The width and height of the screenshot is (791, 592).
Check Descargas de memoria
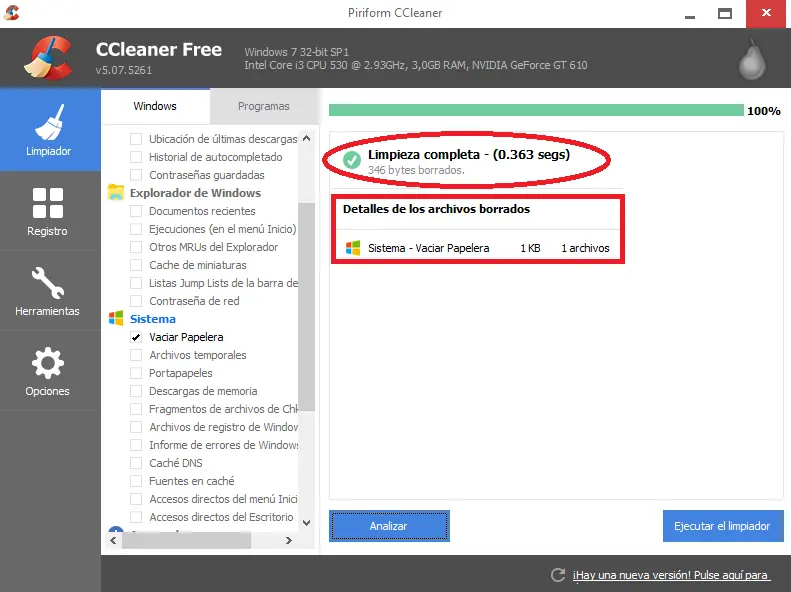[x=136, y=391]
